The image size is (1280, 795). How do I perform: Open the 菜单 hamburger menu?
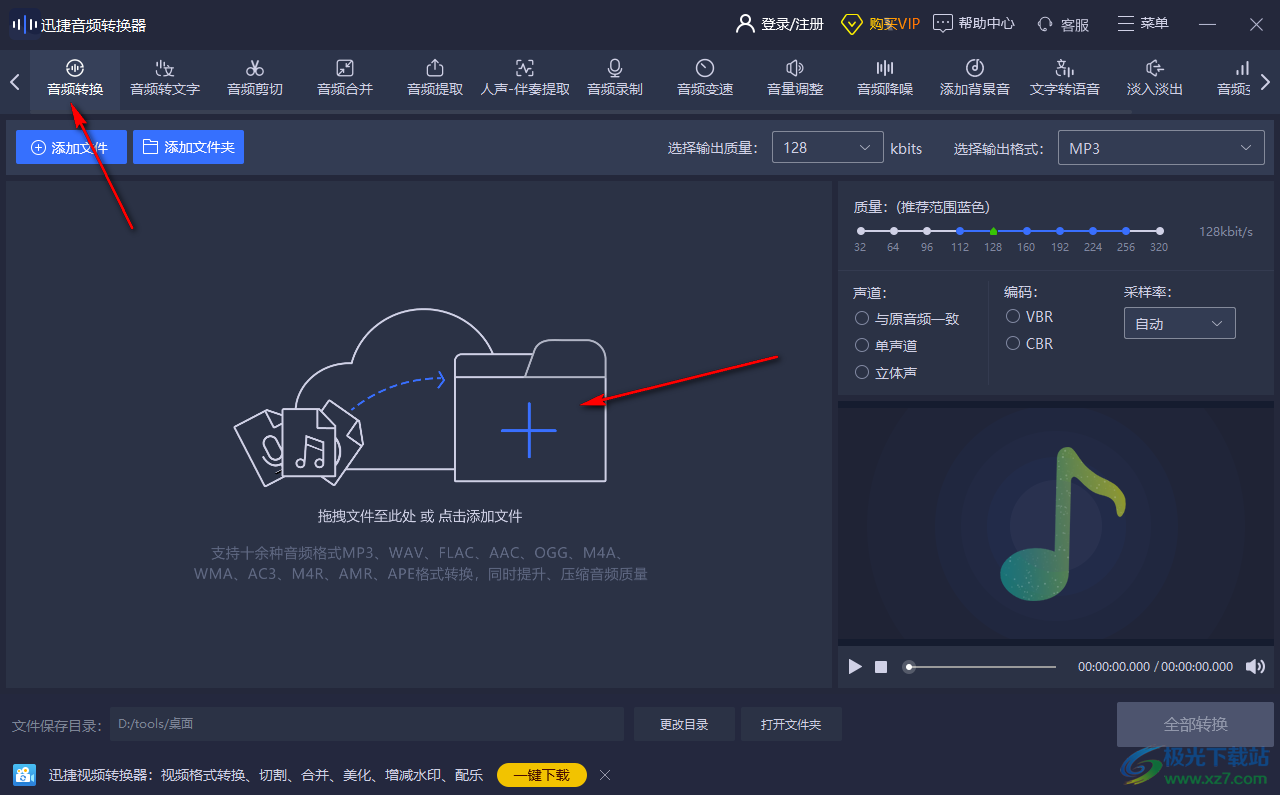pos(1143,24)
